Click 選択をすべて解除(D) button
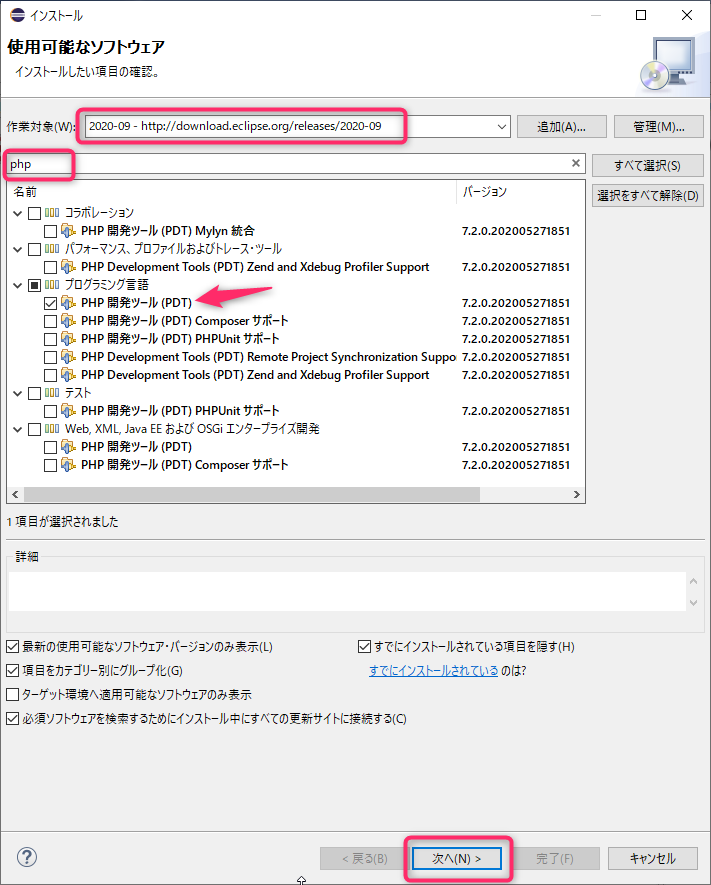 click(647, 195)
